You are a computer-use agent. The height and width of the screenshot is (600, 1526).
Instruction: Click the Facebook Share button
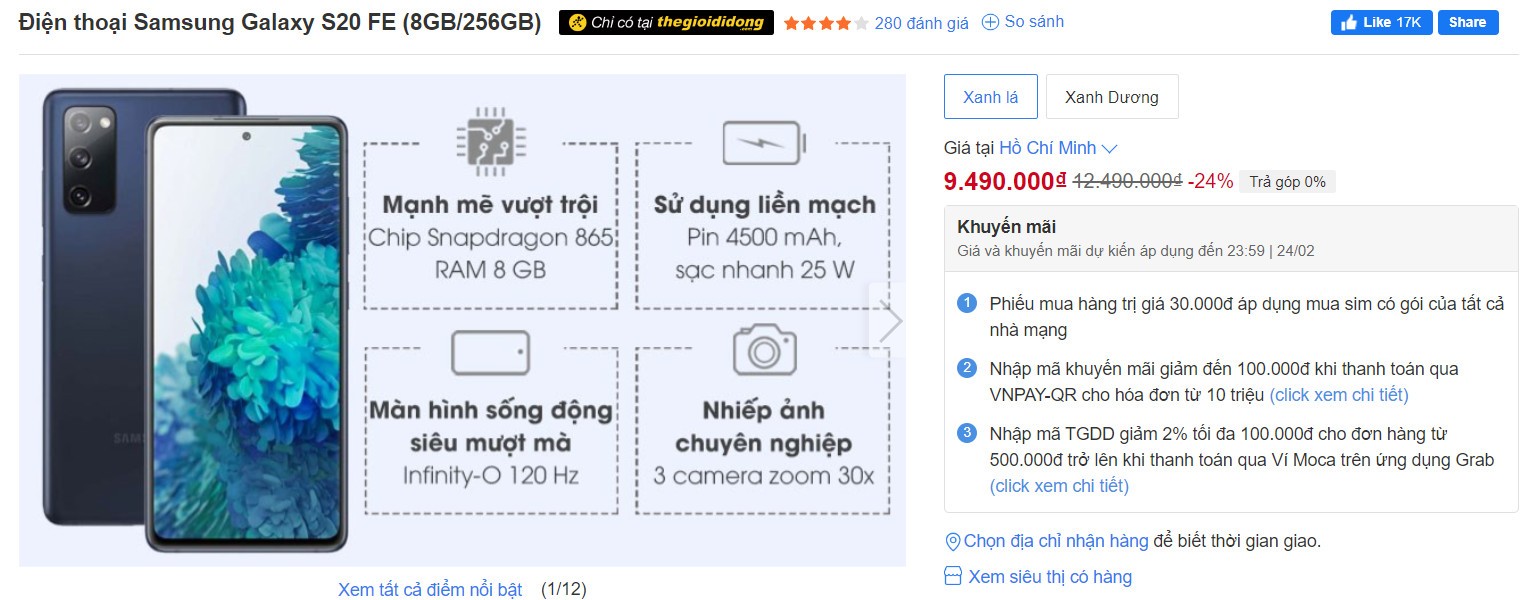(1467, 22)
